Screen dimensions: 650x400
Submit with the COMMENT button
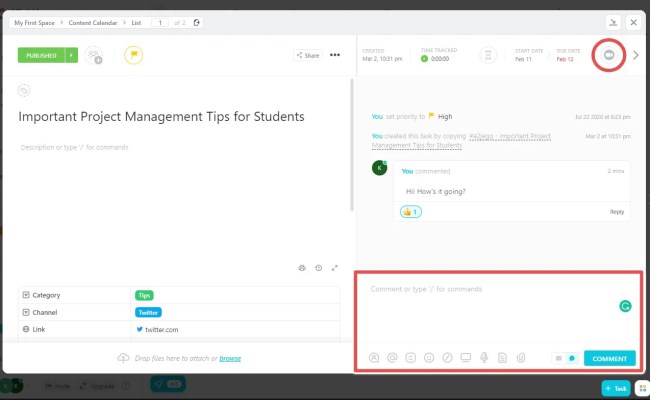coord(609,358)
